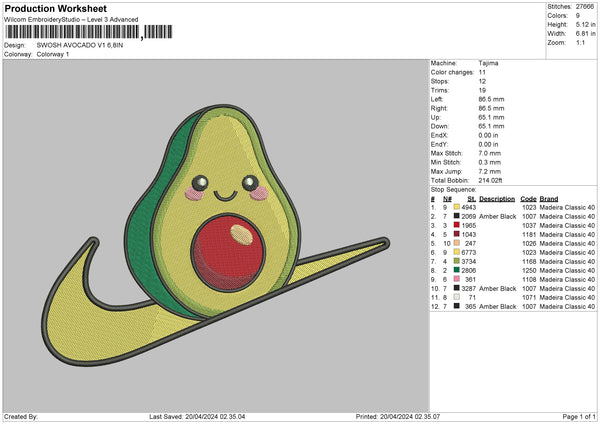Select design name 'SWOSH AVOCADO V1 6,8IN'
Screen dimensions: 600x424
pos(80,45)
